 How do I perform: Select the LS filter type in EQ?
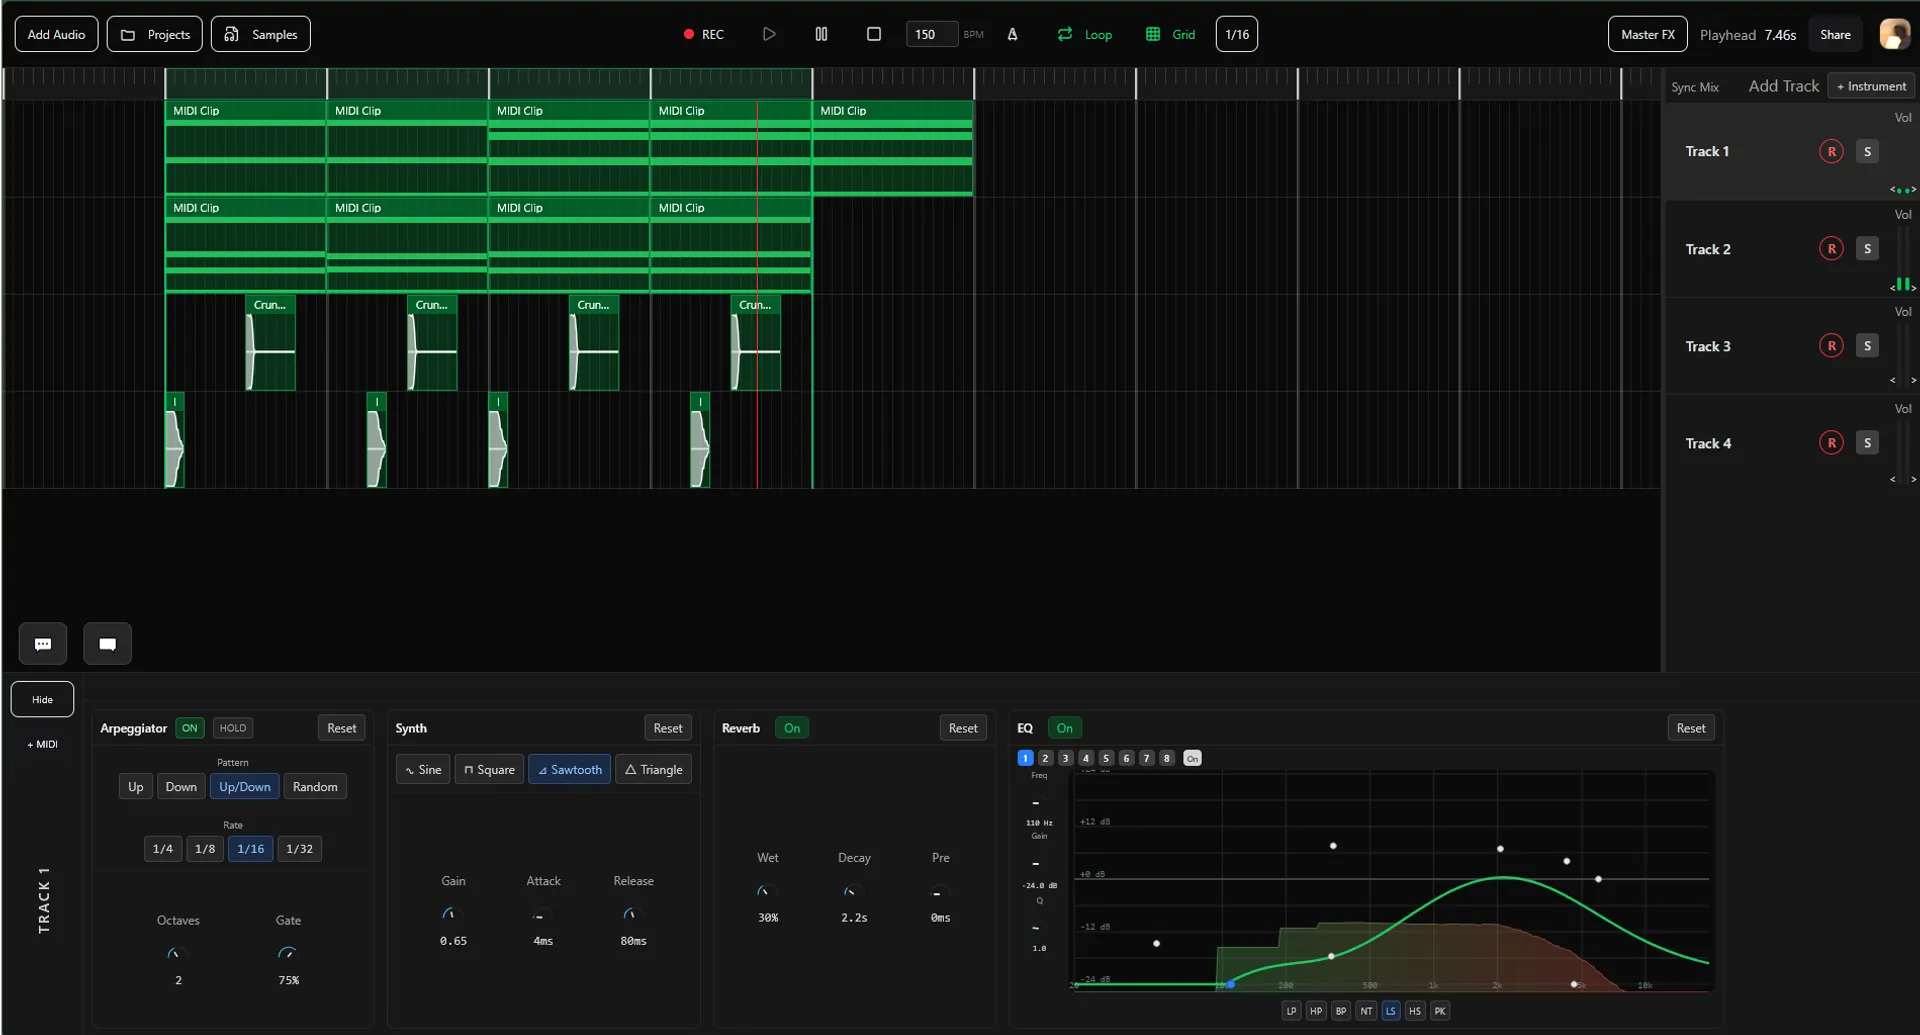(x=1391, y=1010)
